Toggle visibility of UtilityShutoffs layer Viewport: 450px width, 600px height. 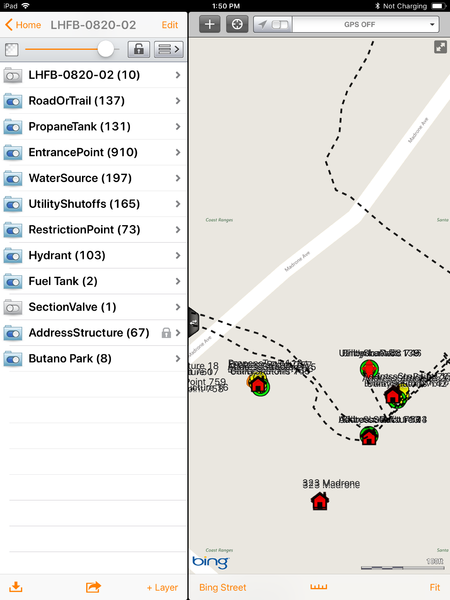pos(13,204)
